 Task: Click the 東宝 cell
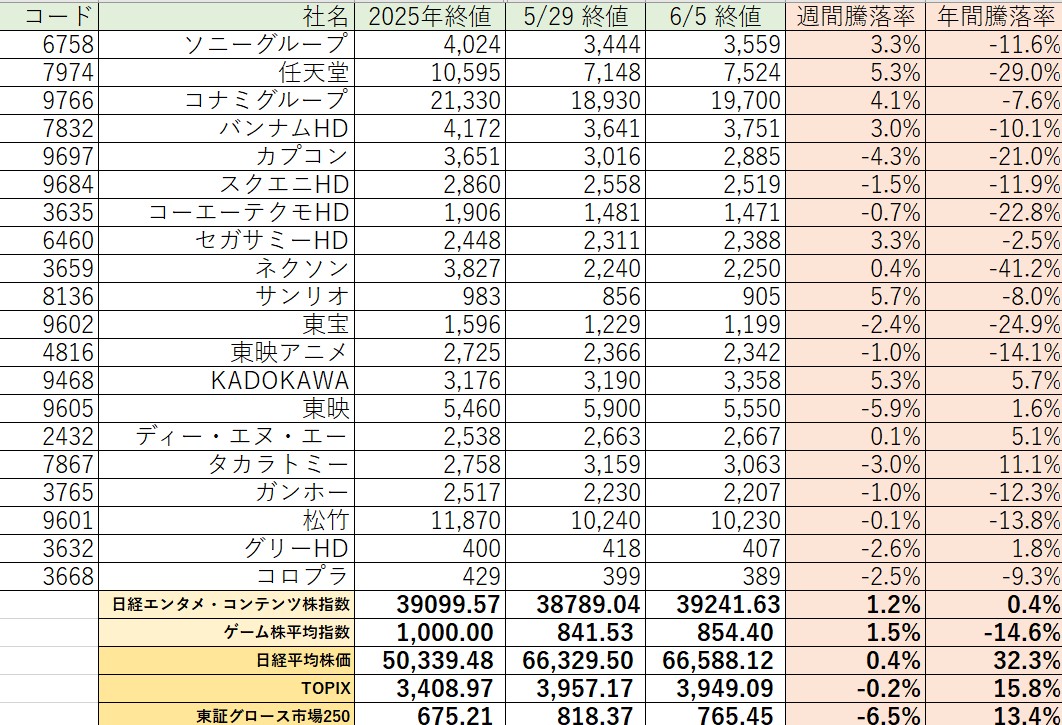[x=226, y=325]
